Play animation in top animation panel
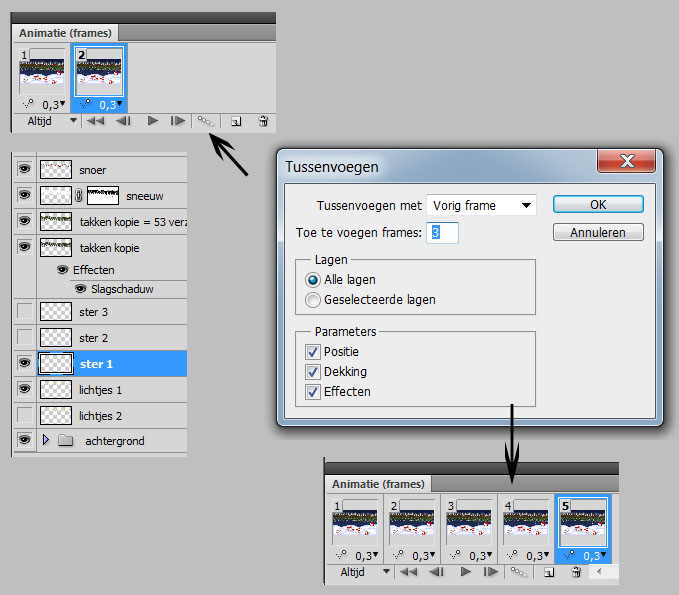Viewport: 679px width, 595px height. click(x=152, y=121)
